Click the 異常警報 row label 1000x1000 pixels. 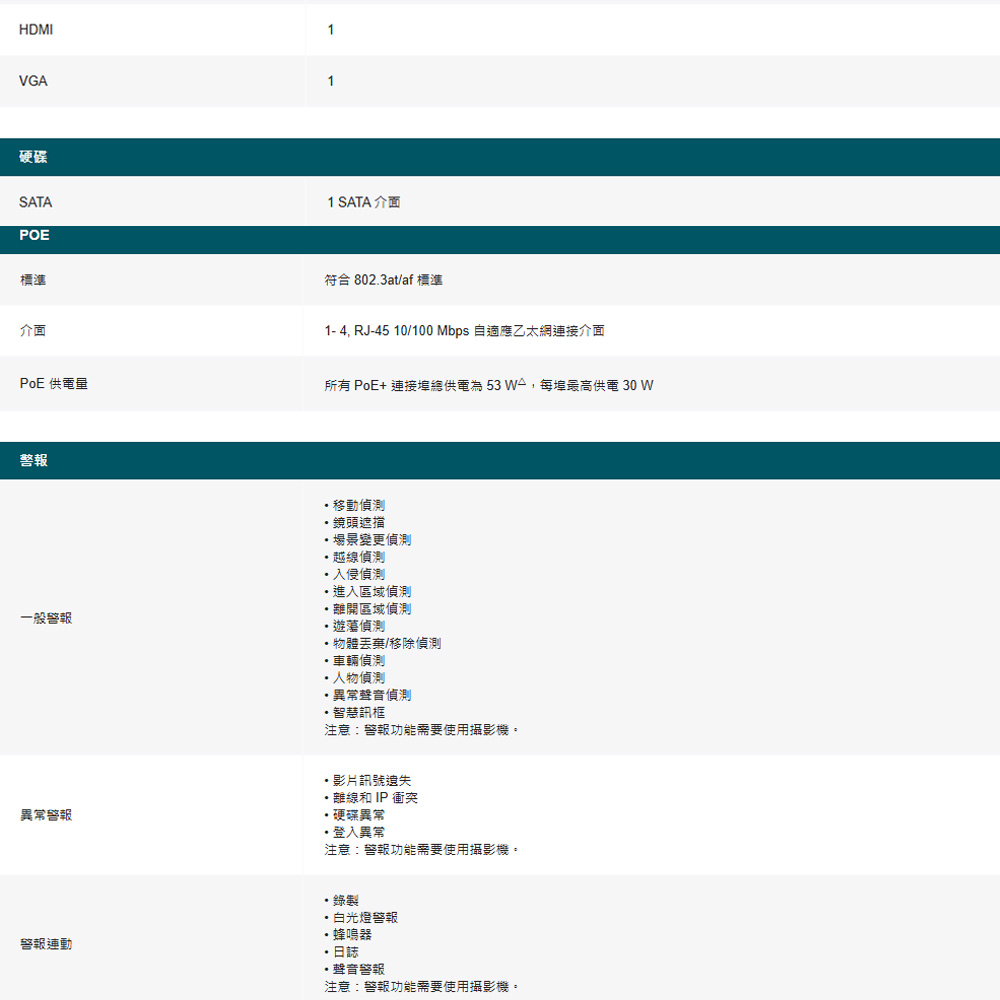pos(46,815)
